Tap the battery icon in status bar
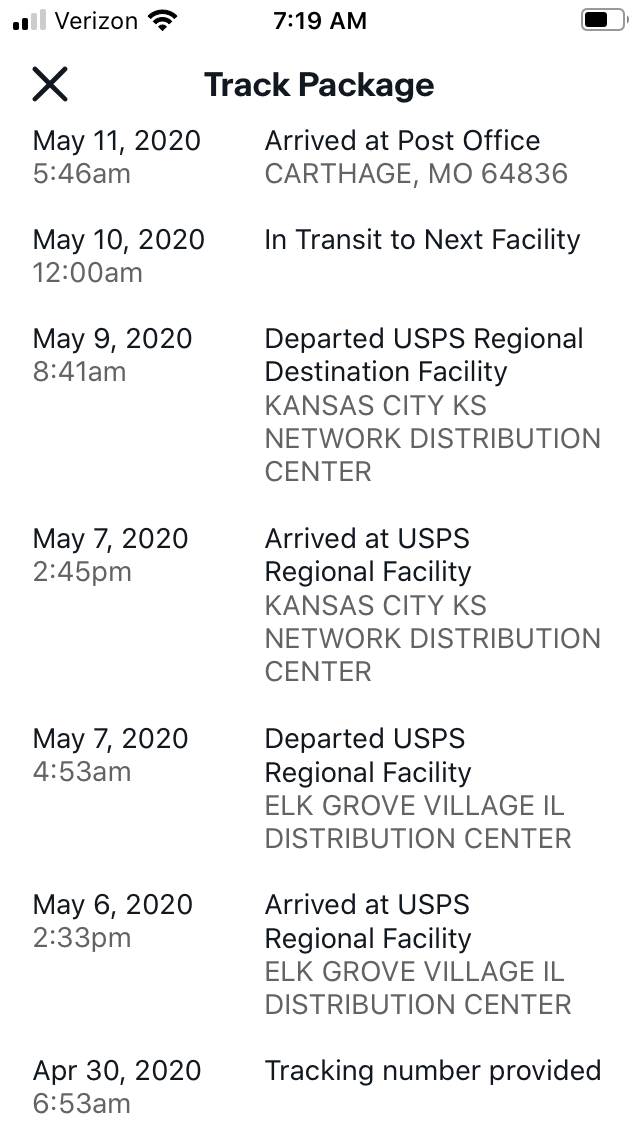This screenshot has width=640, height=1136. pyautogui.click(x=604, y=20)
